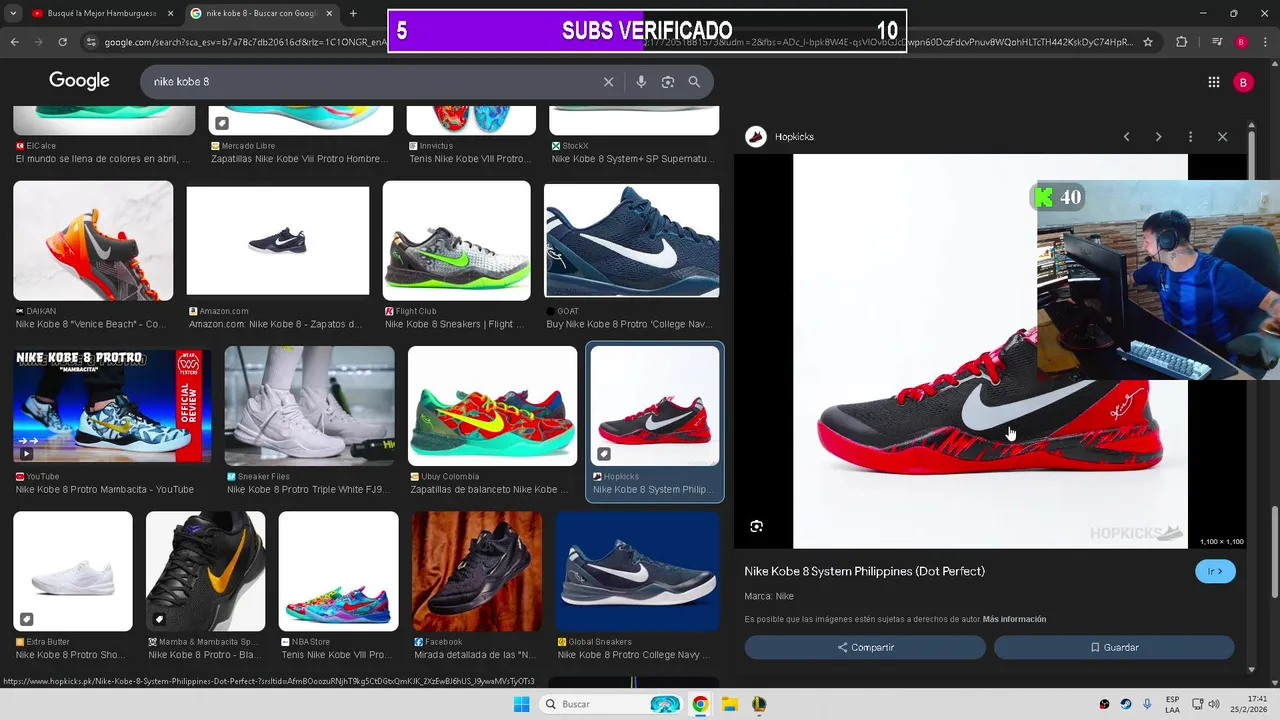Bookmark this page with the star
The image size is (1280, 720).
[1148, 42]
